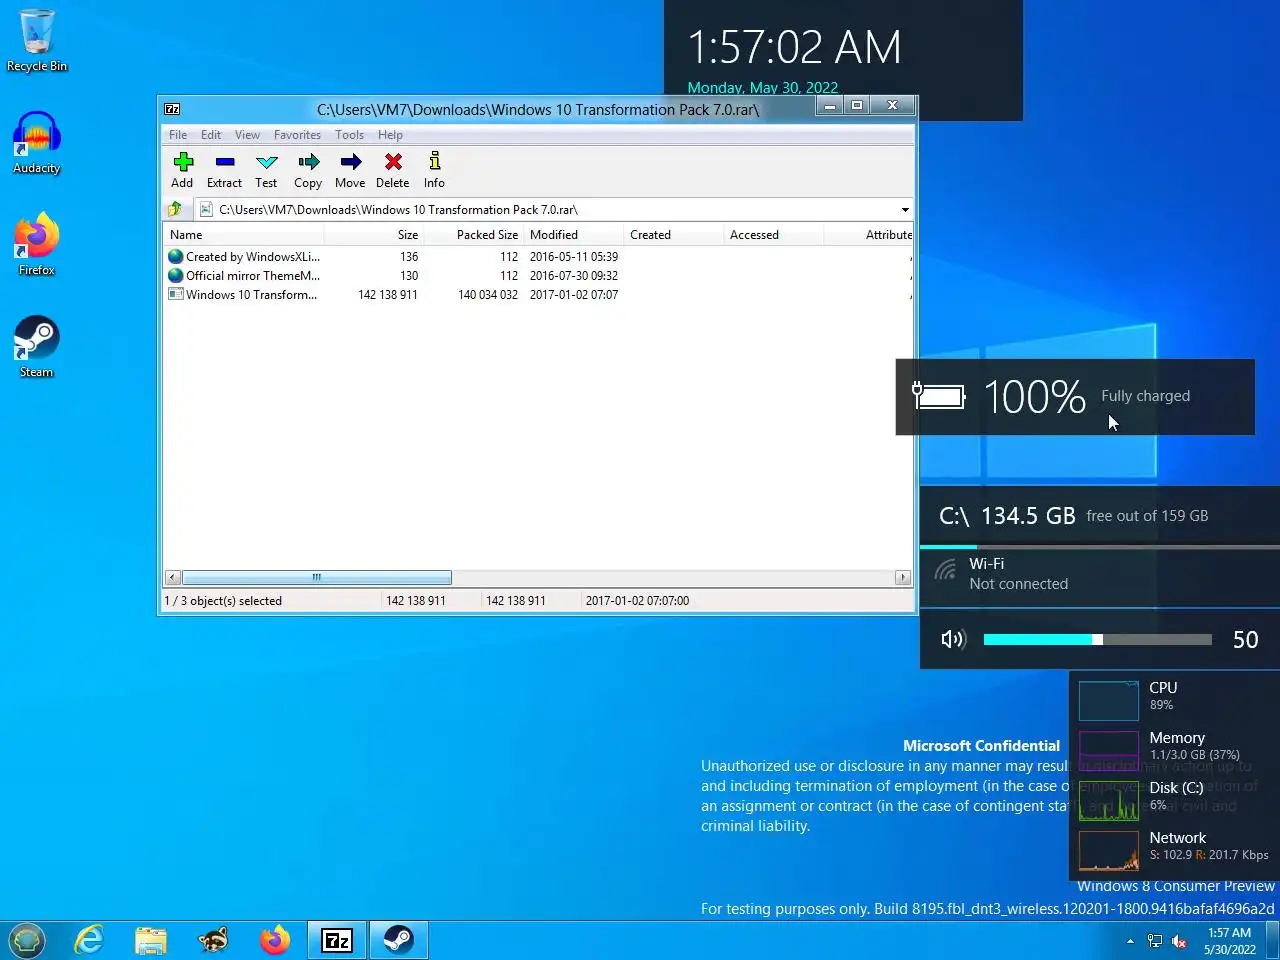Click '2017-01-02 07:07:00' in the status bar
The width and height of the screenshot is (1280, 960).
[x=637, y=601]
